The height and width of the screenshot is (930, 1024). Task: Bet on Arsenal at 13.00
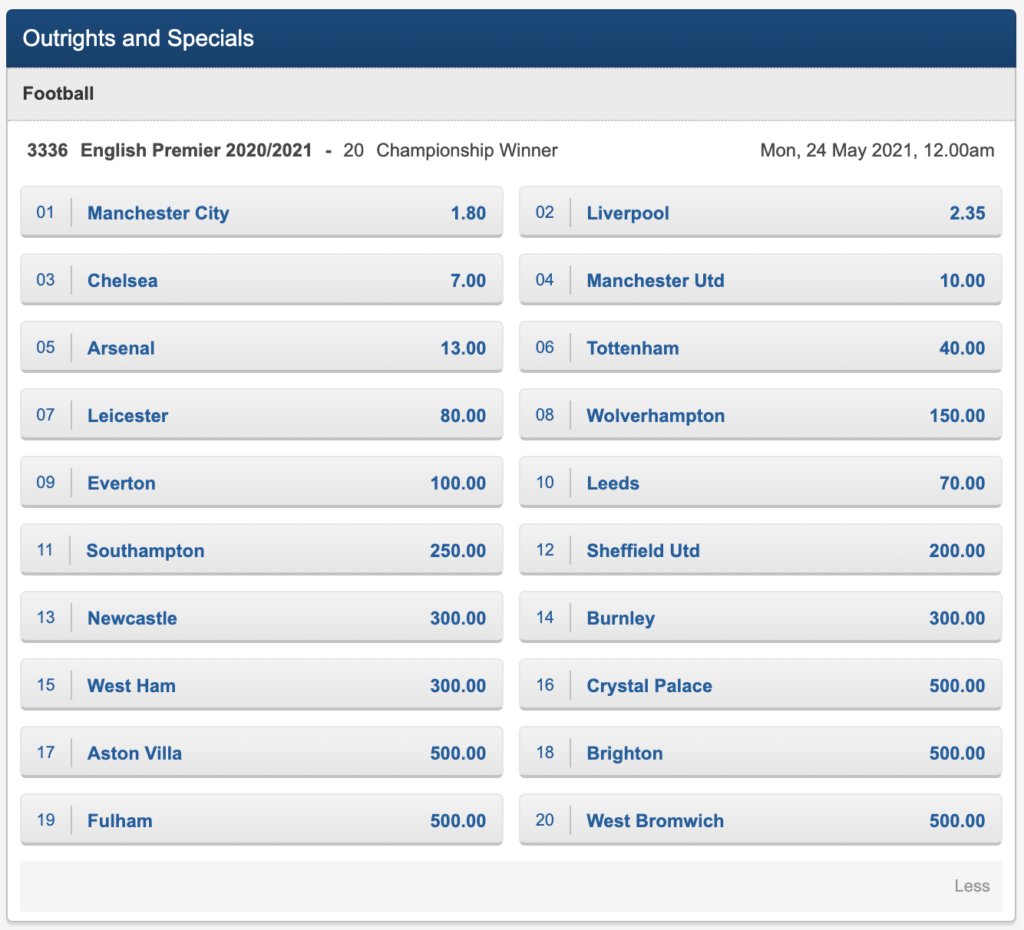[261, 347]
